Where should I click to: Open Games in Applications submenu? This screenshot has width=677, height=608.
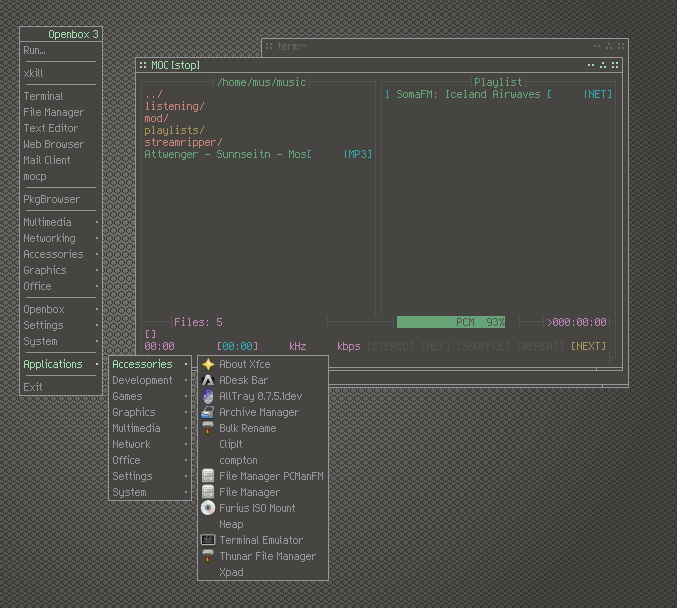tap(150, 396)
